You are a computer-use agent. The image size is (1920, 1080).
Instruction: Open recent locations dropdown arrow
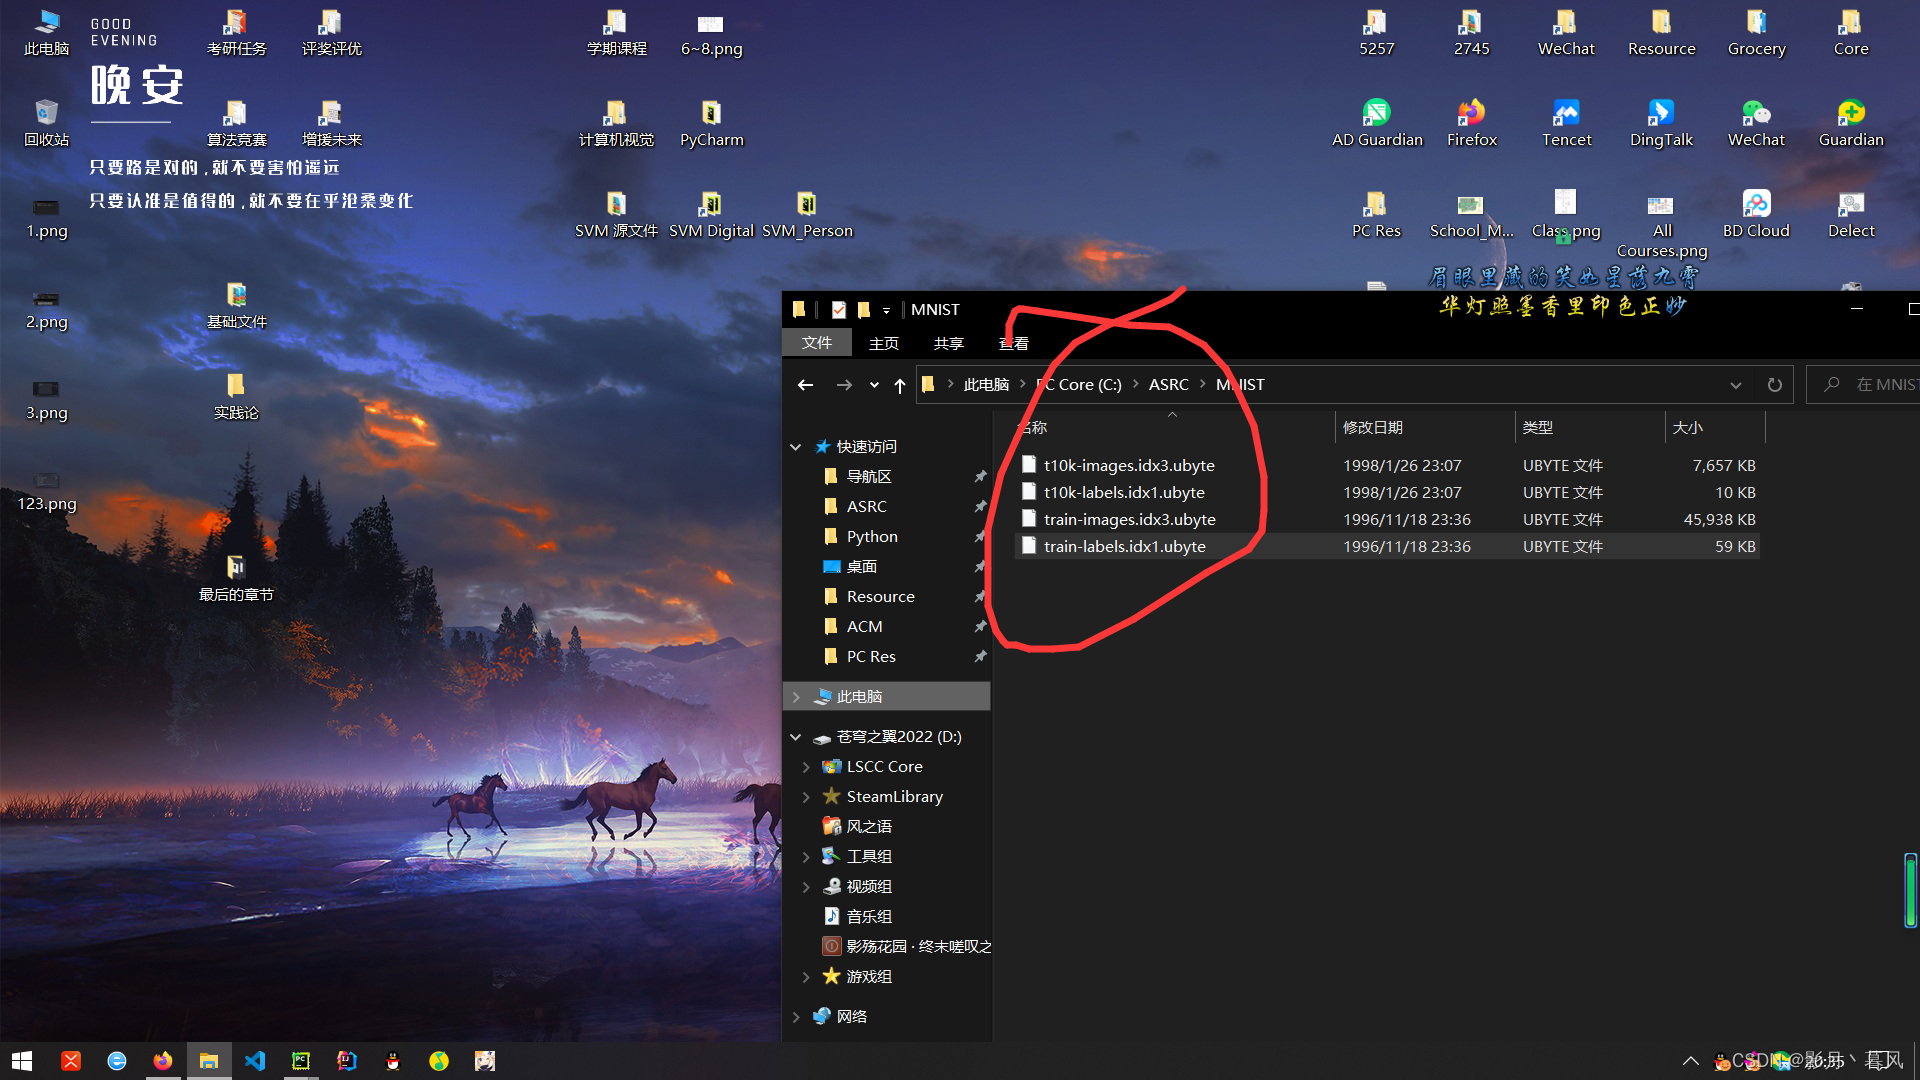(x=874, y=385)
